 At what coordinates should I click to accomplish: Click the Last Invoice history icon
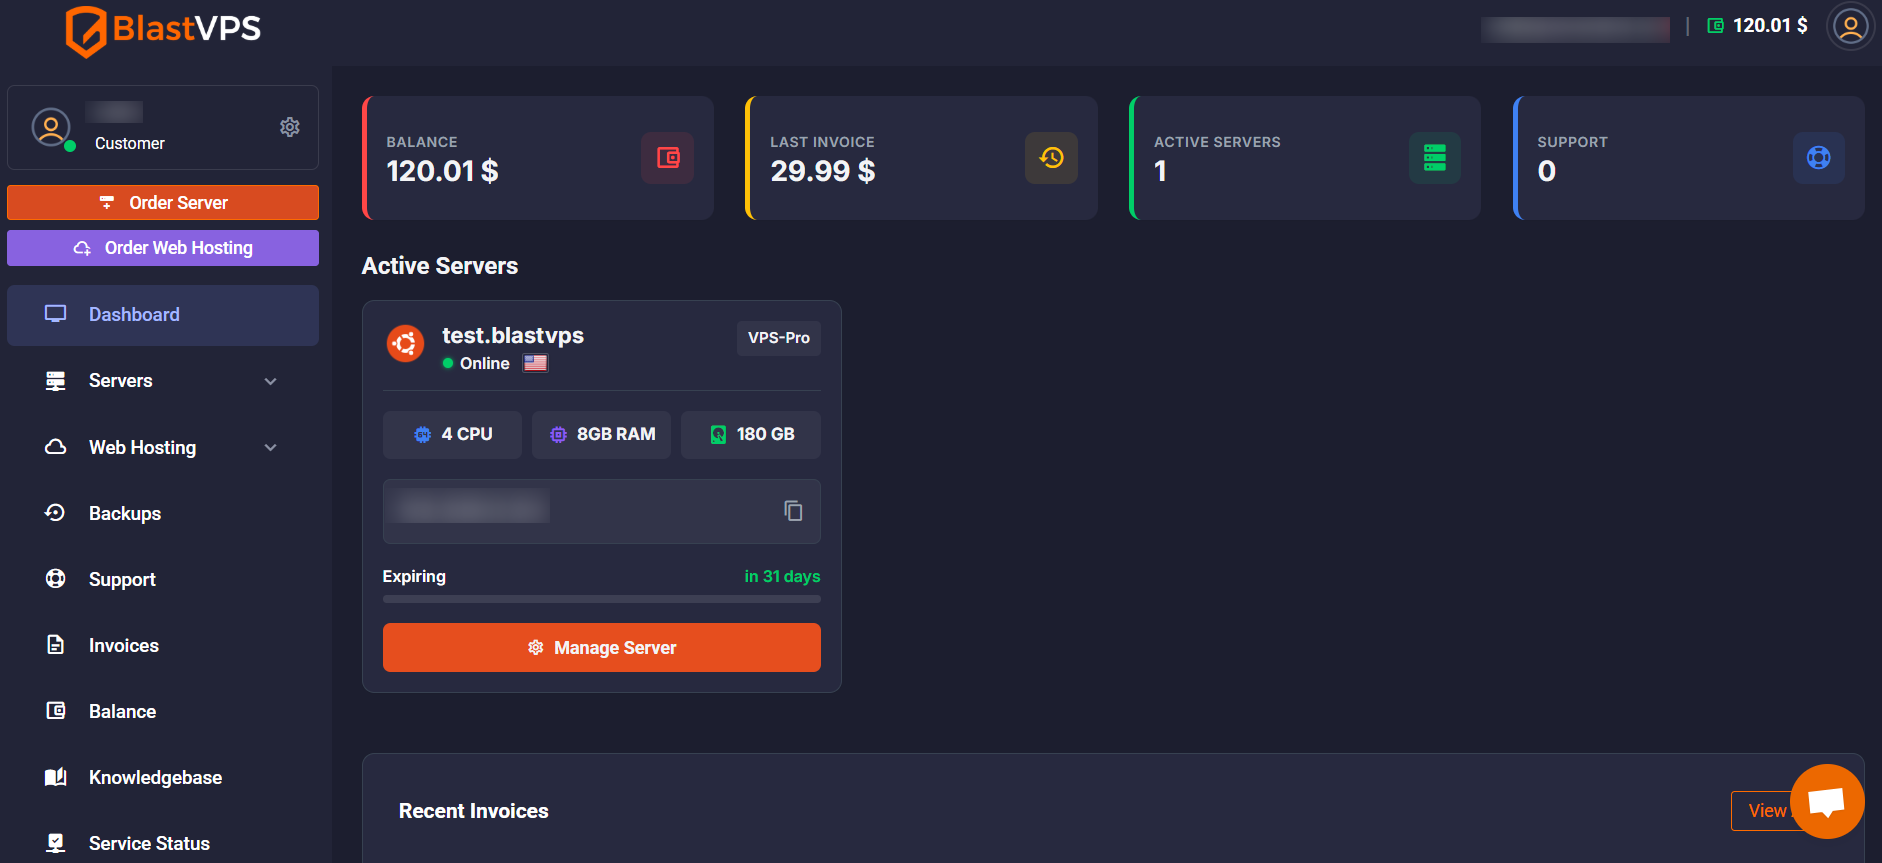pos(1051,158)
